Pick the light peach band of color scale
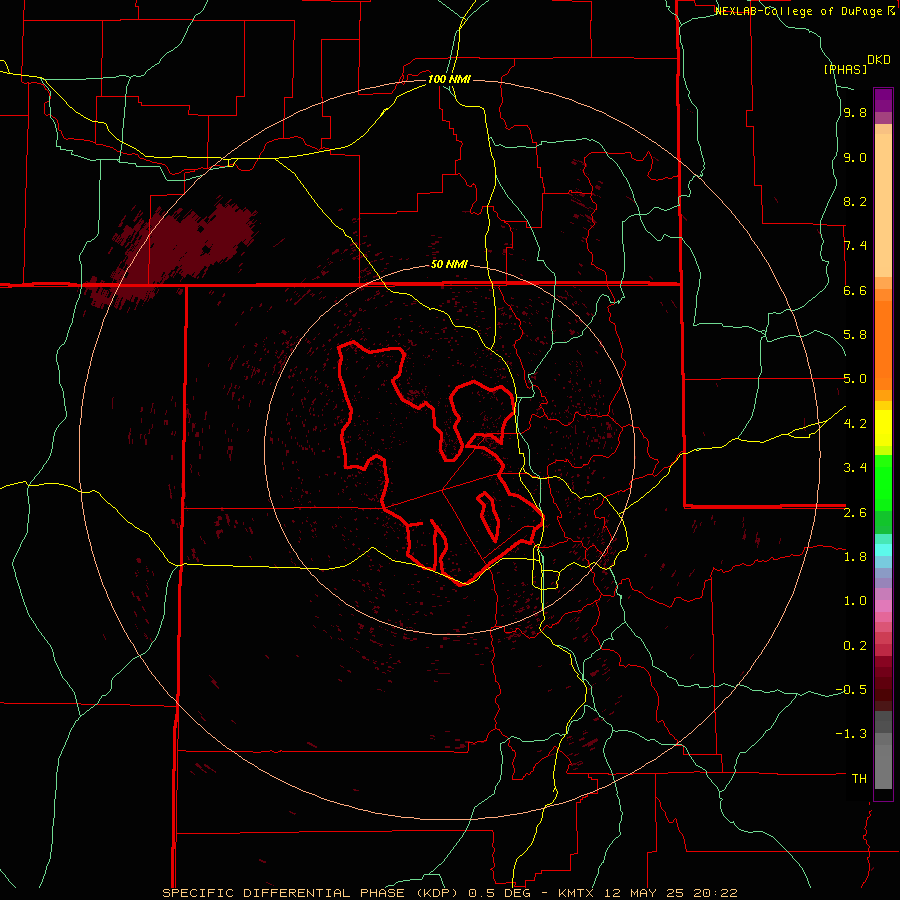The height and width of the screenshot is (900, 900). point(883,206)
